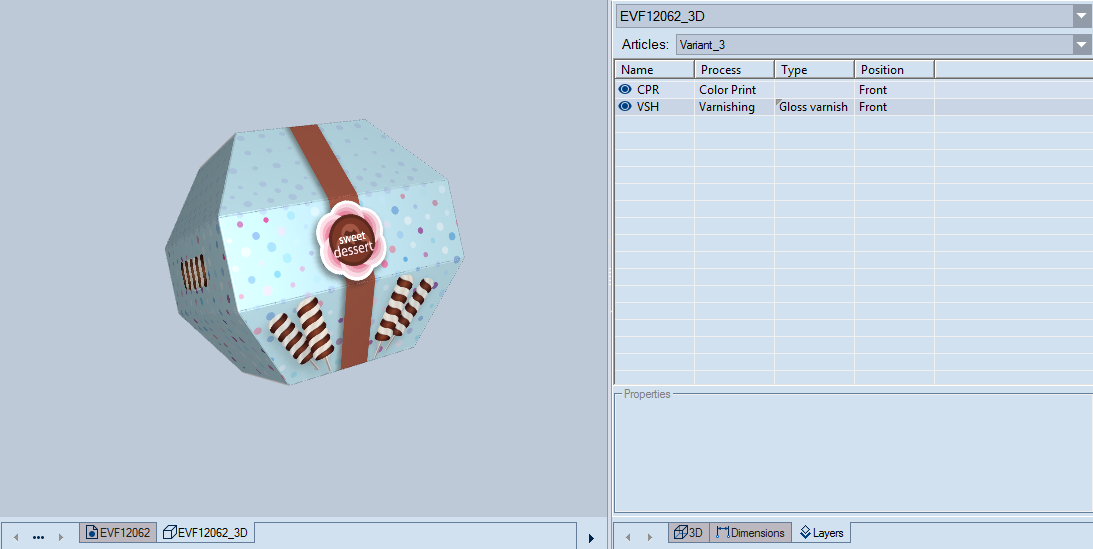Toggle visibility of the VSH varnishing layer
The height and width of the screenshot is (549, 1093).
pyautogui.click(x=625, y=107)
